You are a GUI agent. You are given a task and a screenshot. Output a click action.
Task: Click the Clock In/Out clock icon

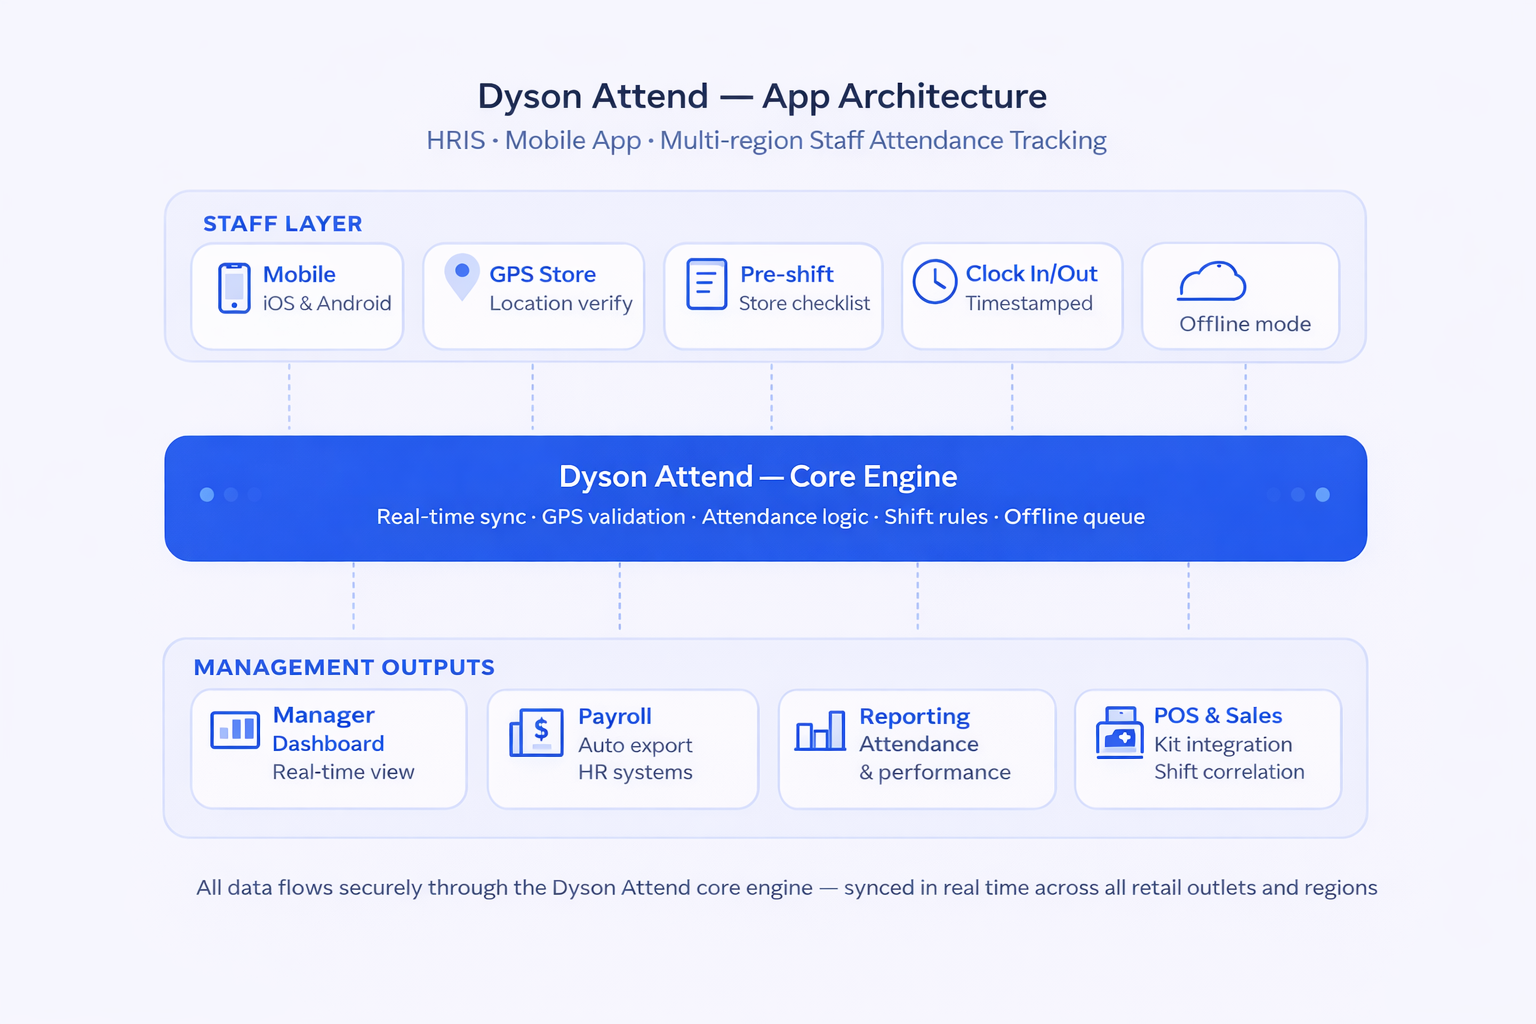coord(935,282)
